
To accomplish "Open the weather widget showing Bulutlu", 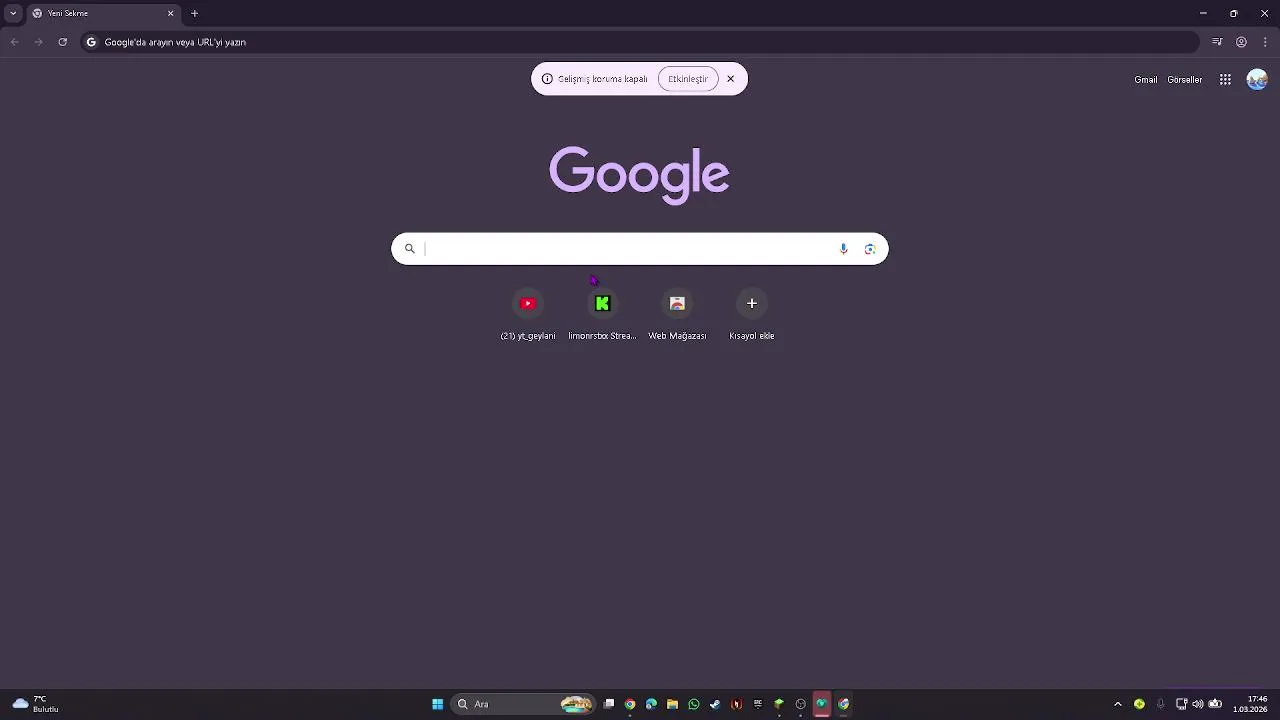I will click(x=35, y=704).
